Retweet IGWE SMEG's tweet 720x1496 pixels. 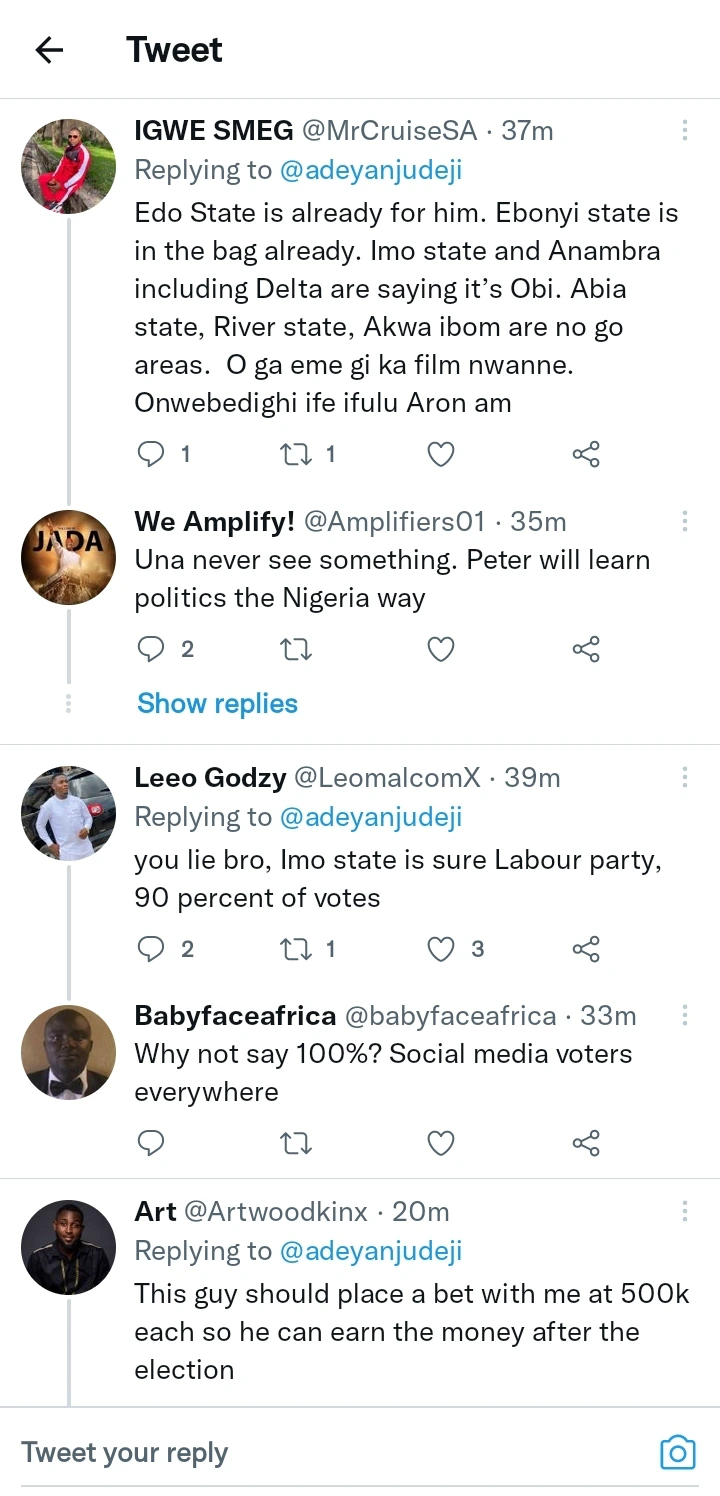(295, 455)
